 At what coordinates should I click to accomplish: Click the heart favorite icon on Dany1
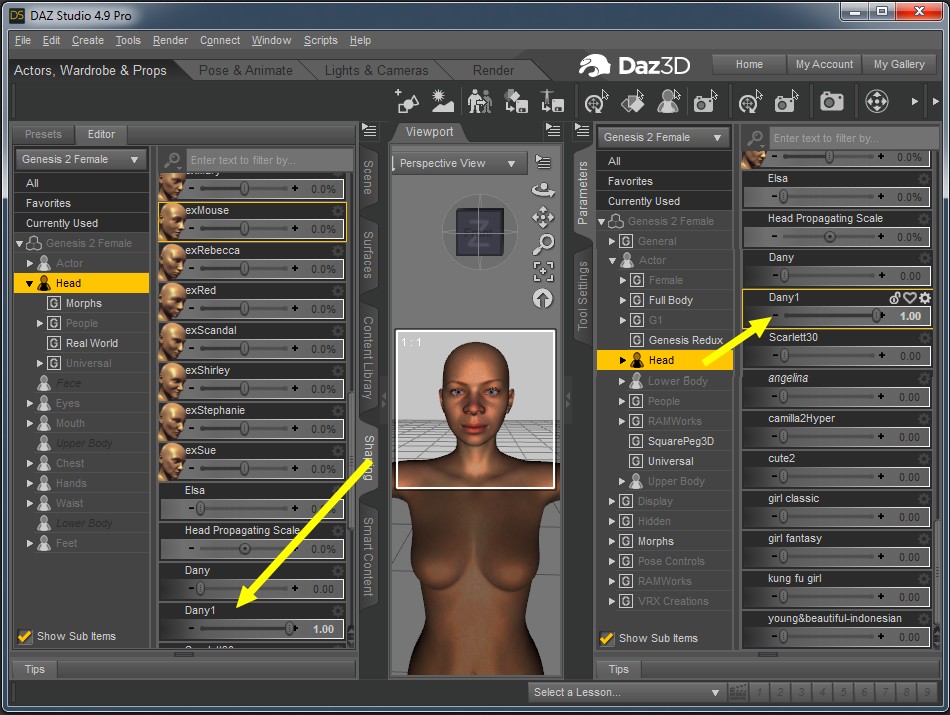click(x=909, y=298)
